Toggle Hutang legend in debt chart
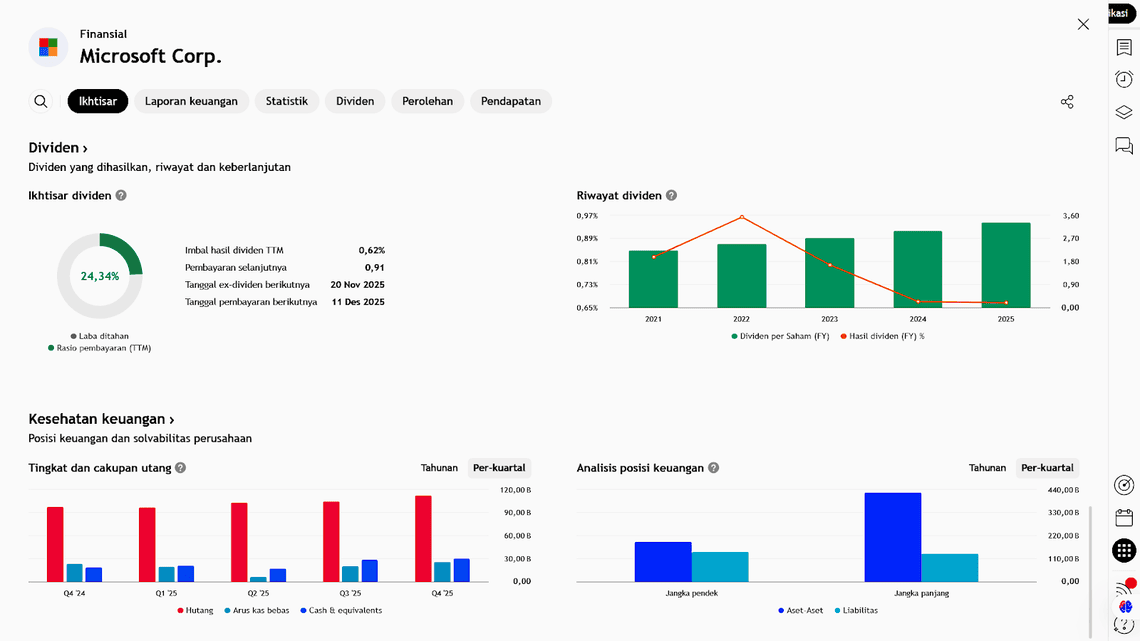 coord(195,610)
